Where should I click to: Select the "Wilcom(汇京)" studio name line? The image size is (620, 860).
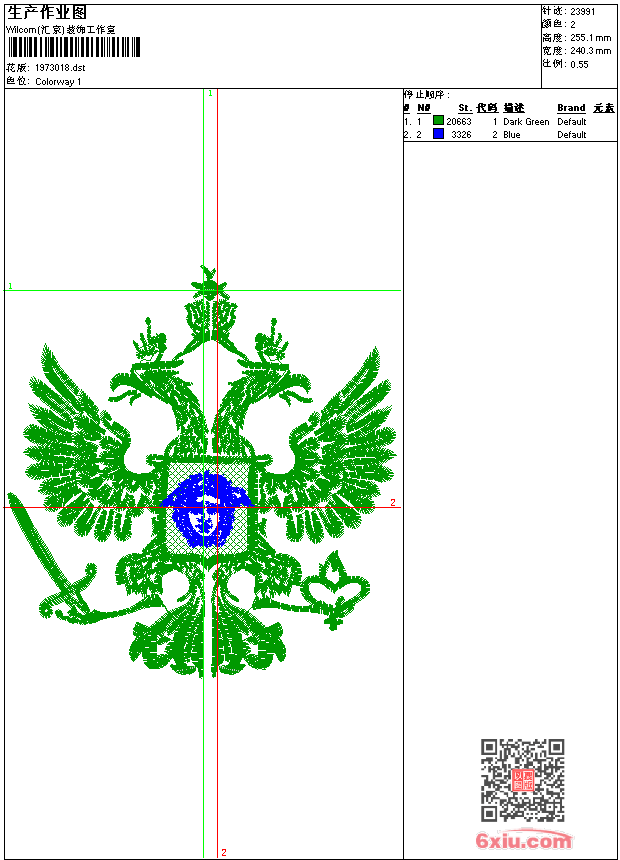click(x=61, y=30)
